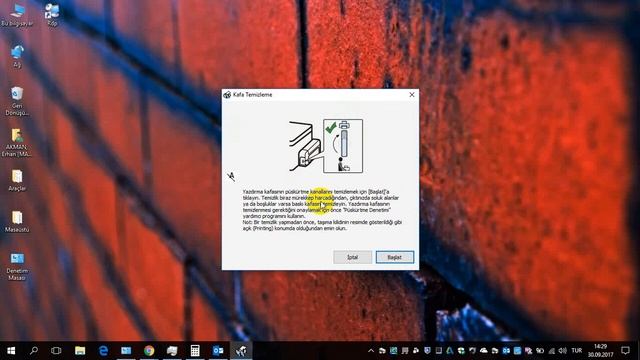This screenshot has width=640, height=360.
Task: Launch Google Chrome from the taskbar
Action: [x=149, y=351]
